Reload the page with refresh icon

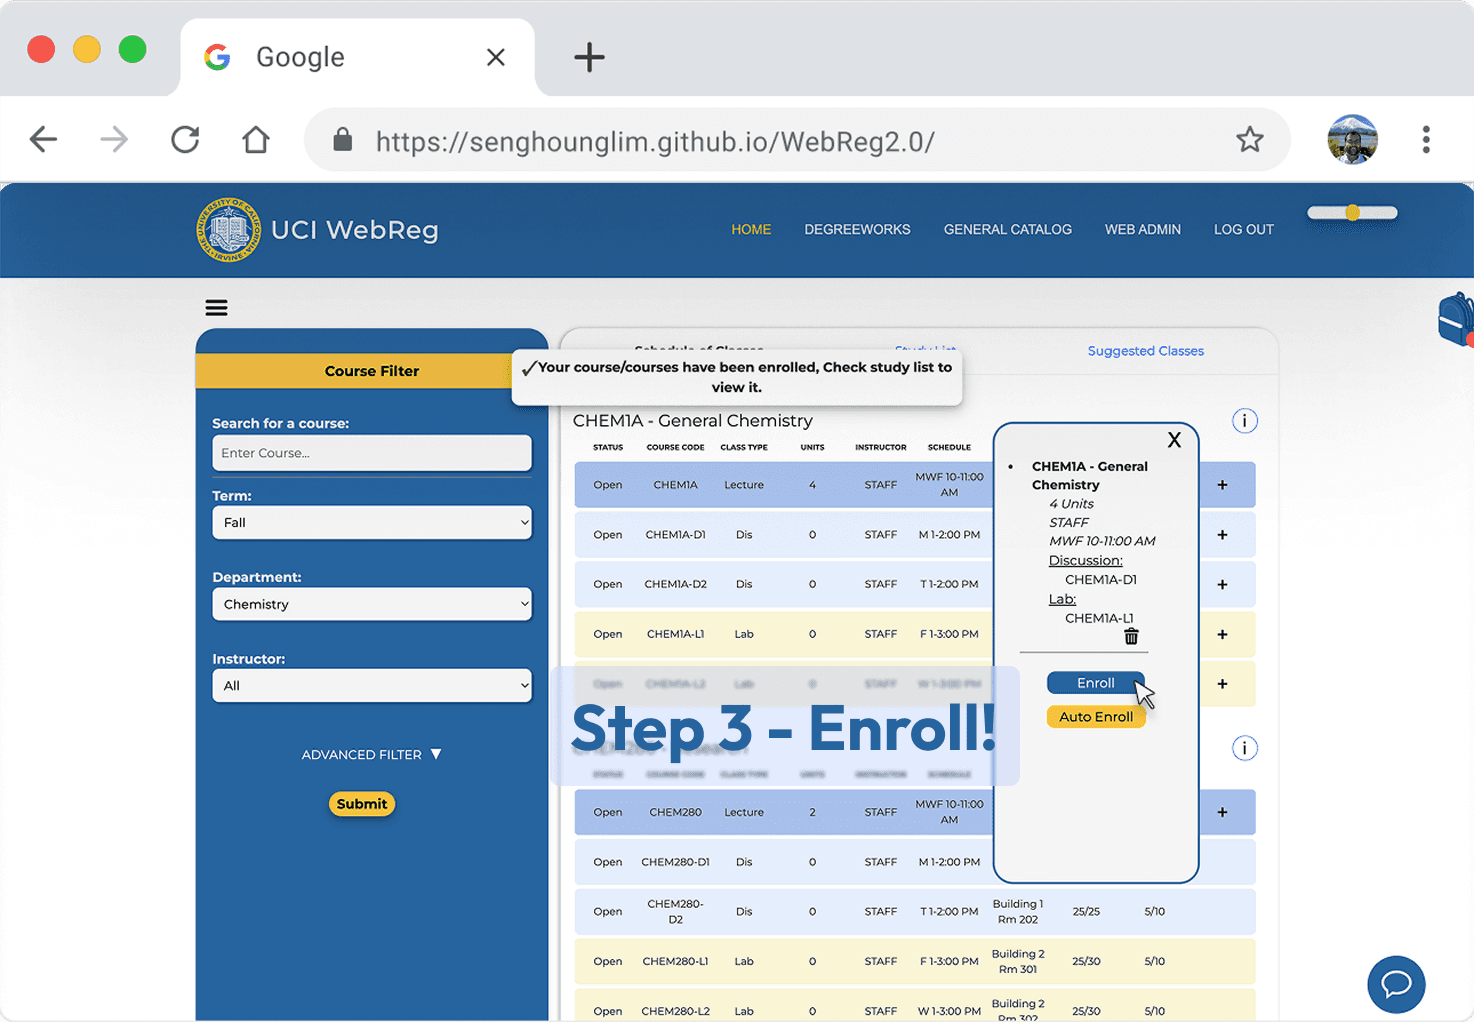tap(185, 139)
